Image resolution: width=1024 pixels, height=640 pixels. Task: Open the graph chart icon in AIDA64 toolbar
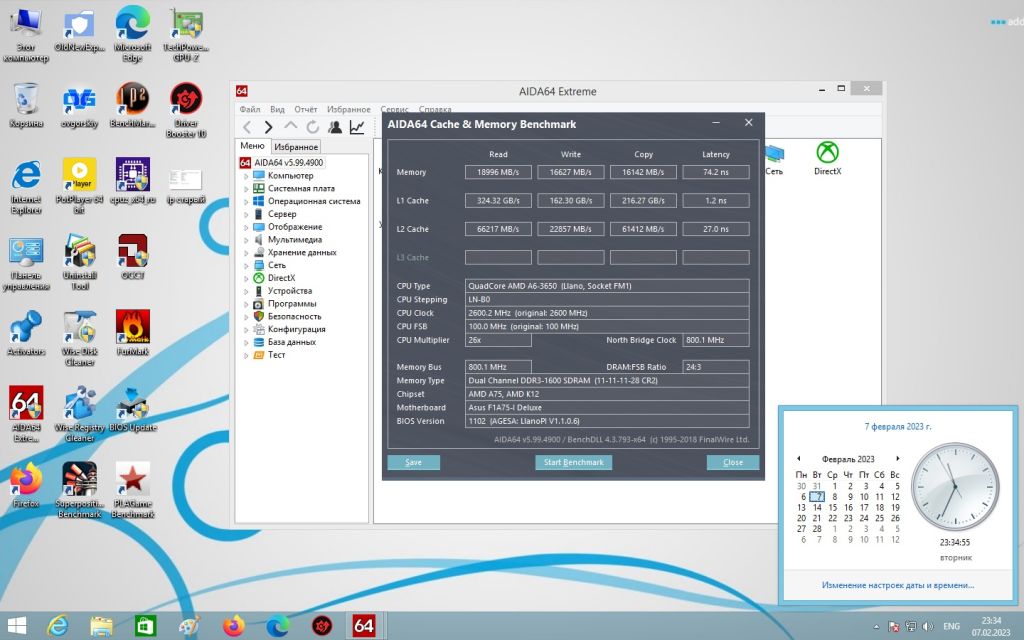coord(357,127)
